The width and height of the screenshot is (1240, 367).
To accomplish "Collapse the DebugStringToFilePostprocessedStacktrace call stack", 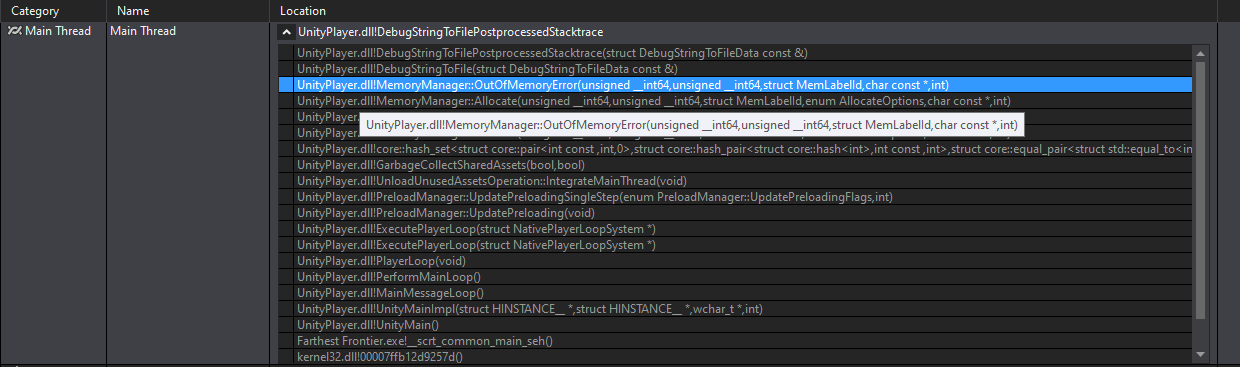I will (x=287, y=32).
